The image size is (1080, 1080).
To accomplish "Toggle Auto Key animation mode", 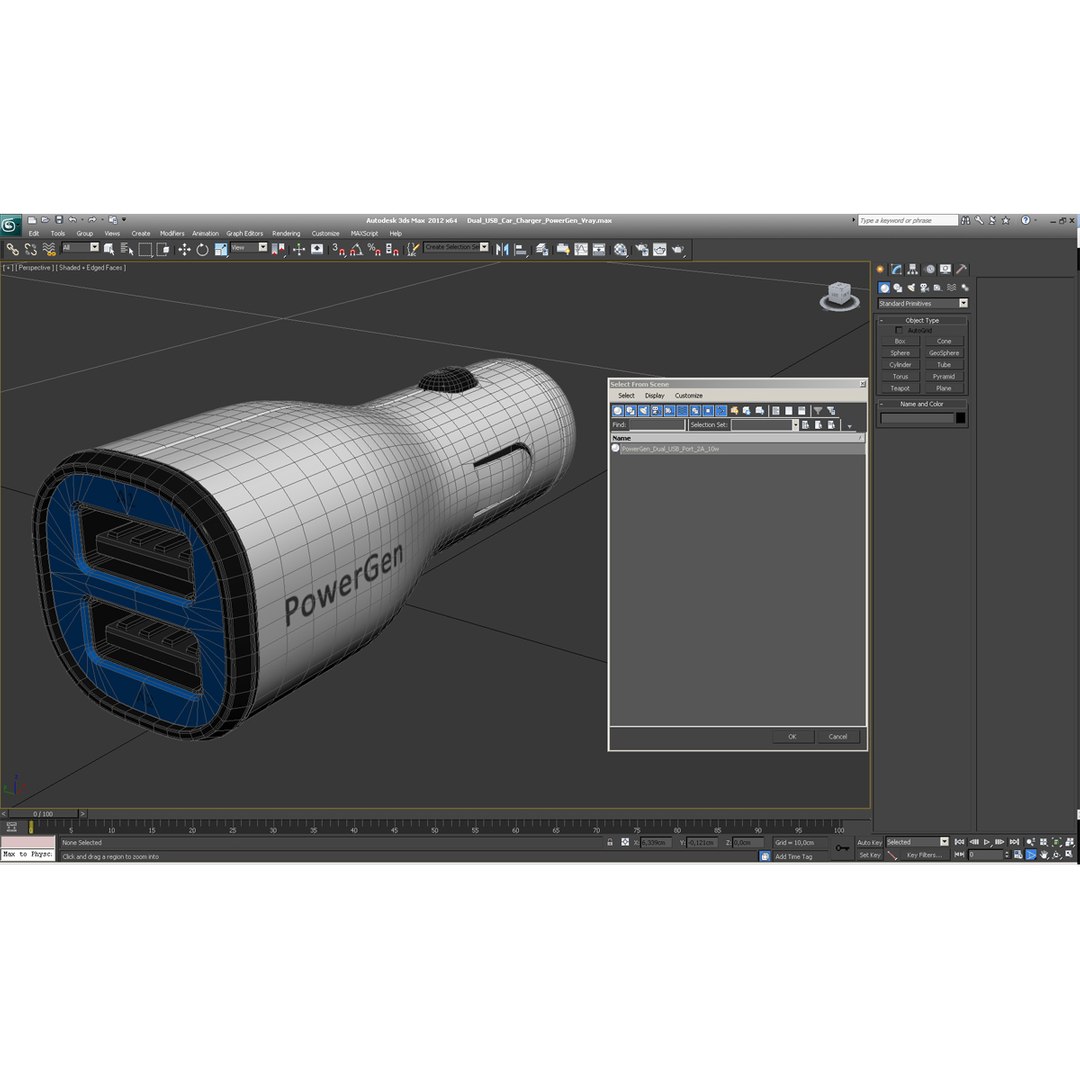I will (x=869, y=842).
